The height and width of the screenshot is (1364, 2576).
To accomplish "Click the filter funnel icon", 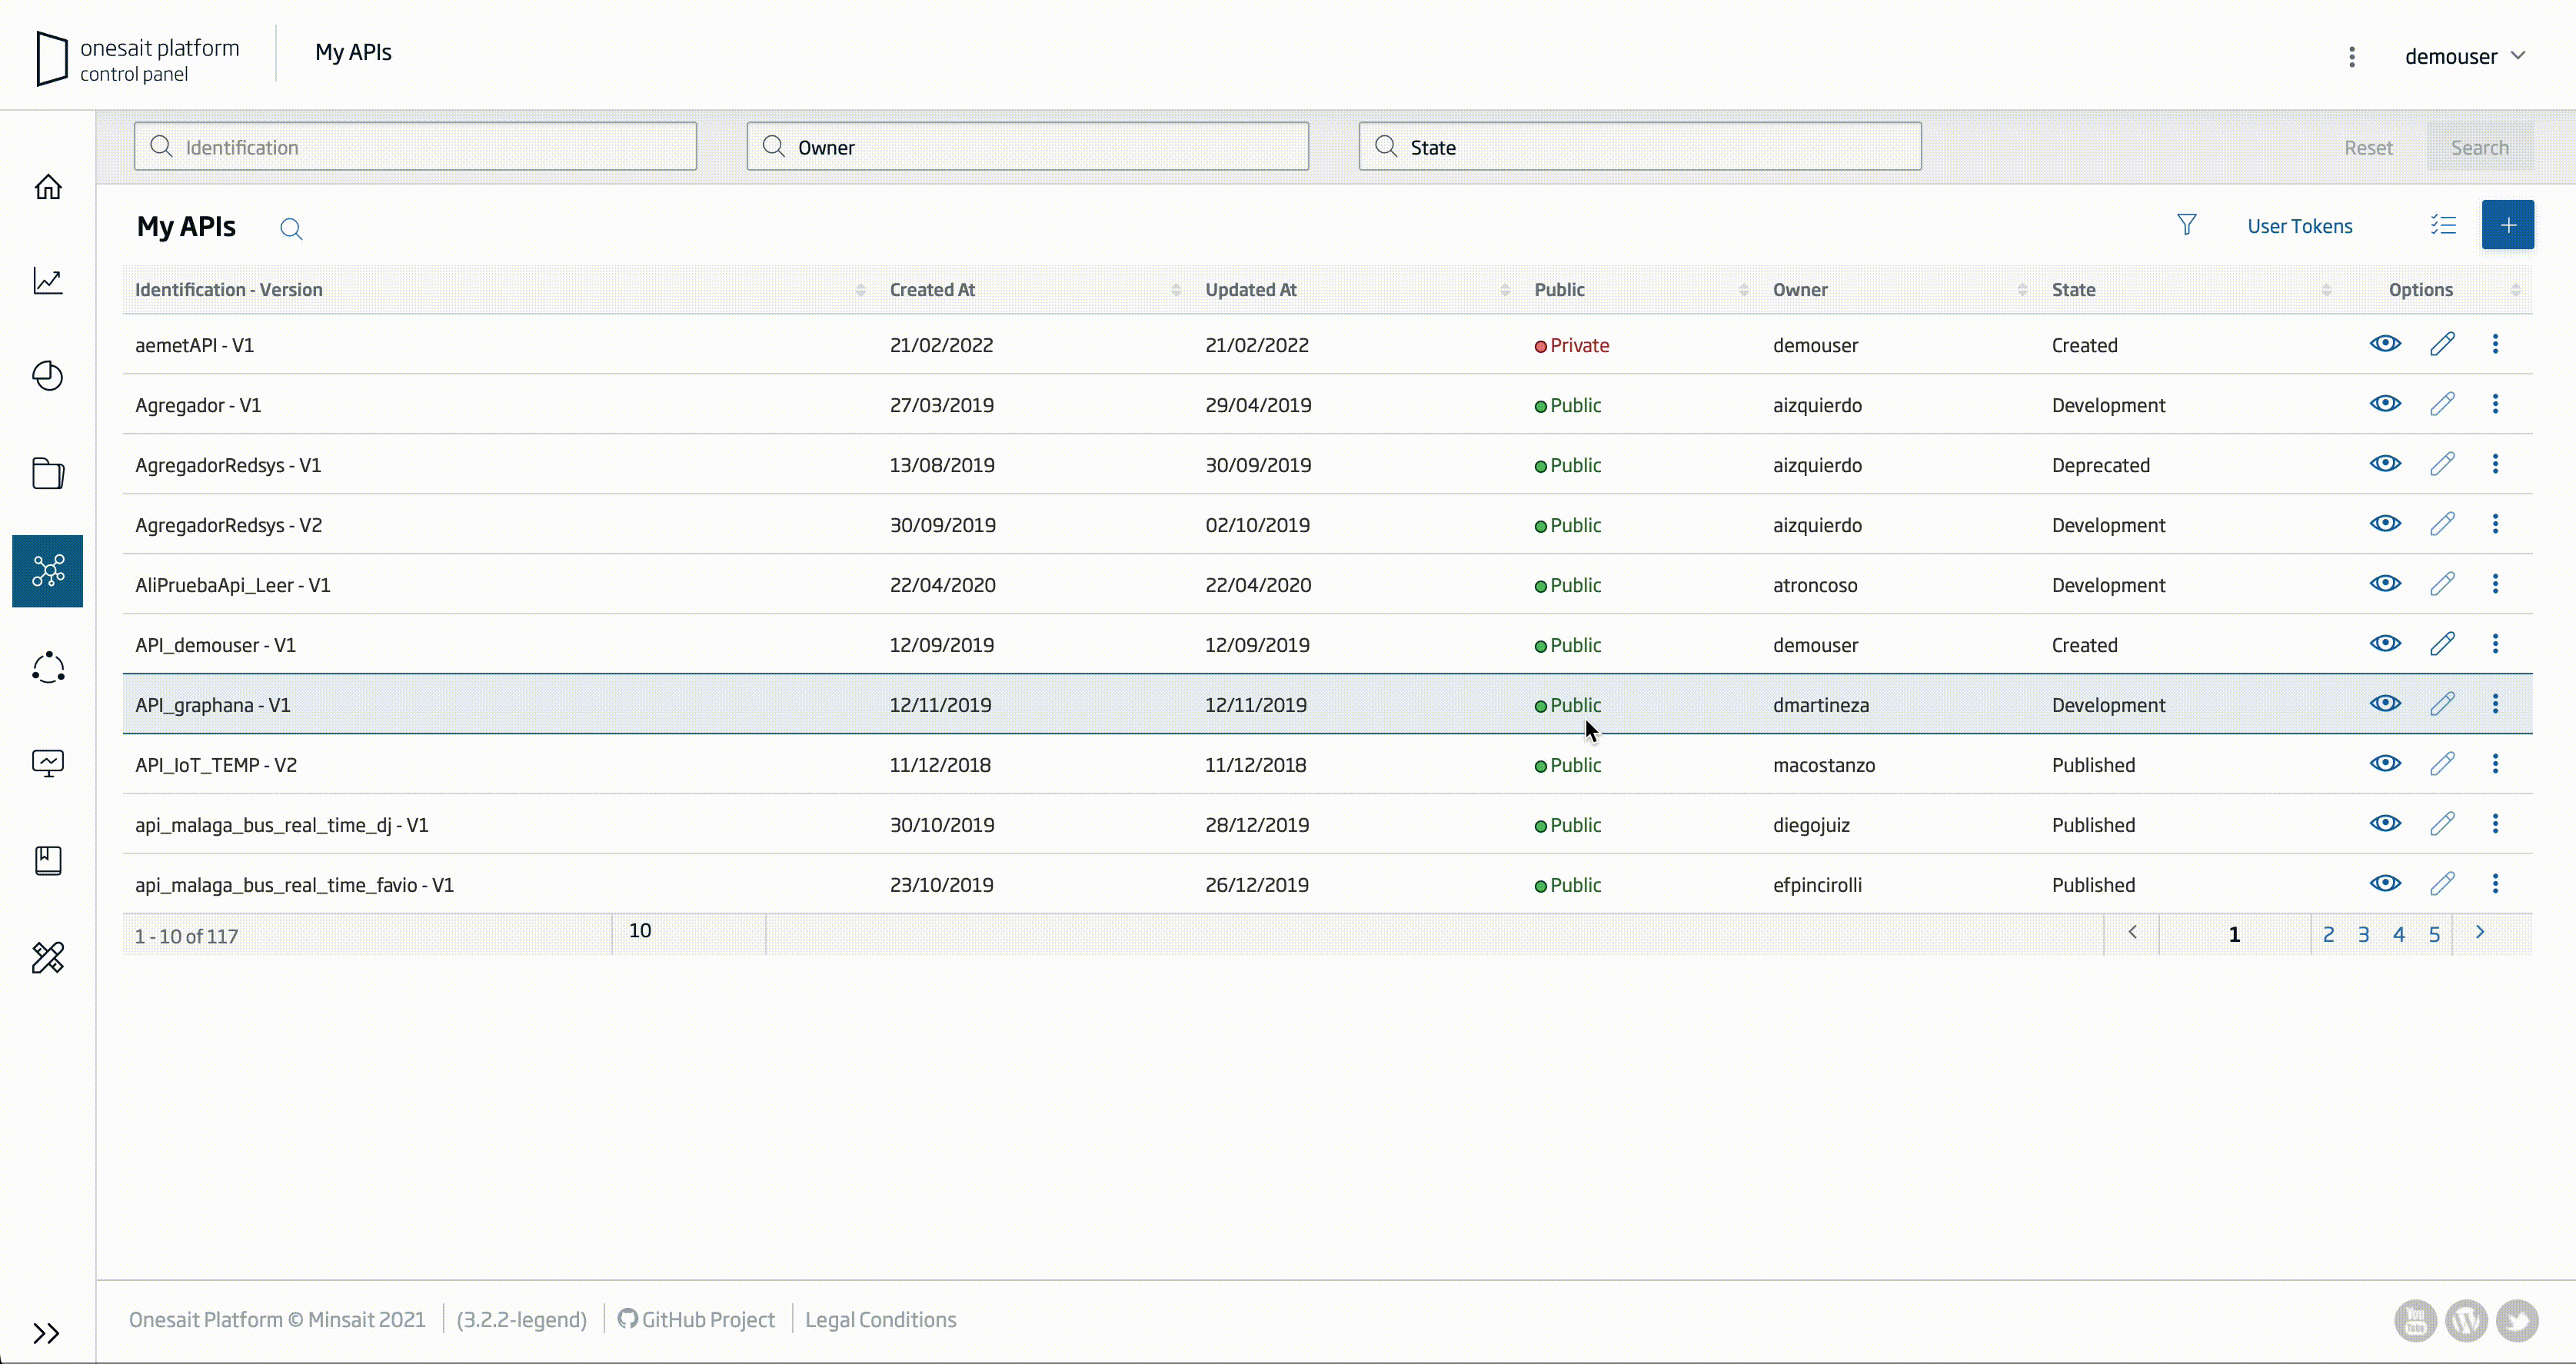I will (2187, 225).
